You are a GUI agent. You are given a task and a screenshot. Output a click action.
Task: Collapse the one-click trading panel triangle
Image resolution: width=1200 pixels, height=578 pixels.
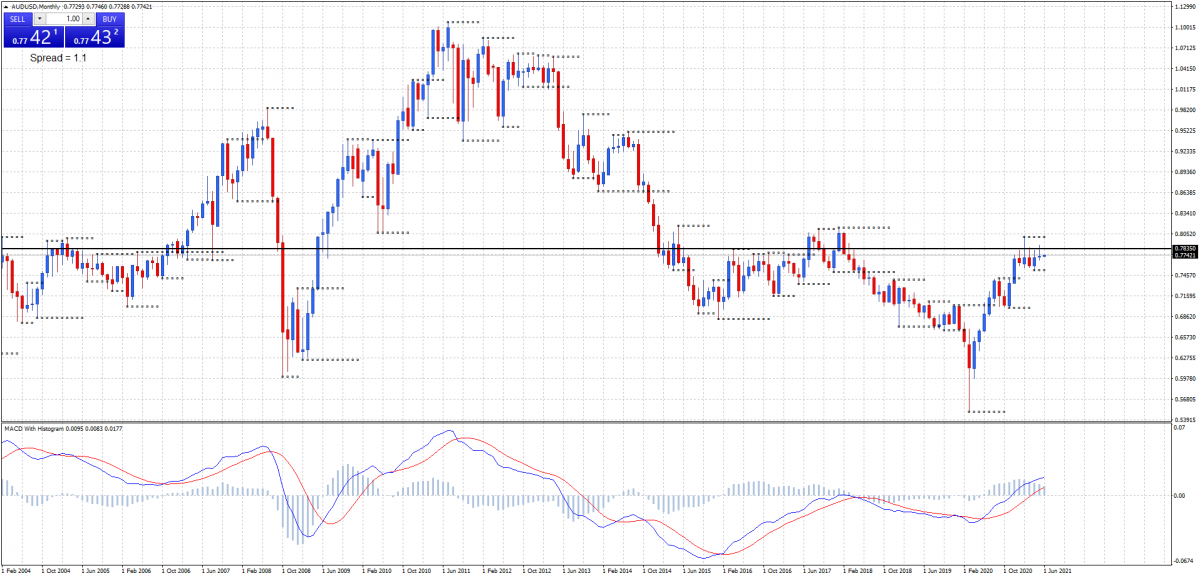point(6,6)
